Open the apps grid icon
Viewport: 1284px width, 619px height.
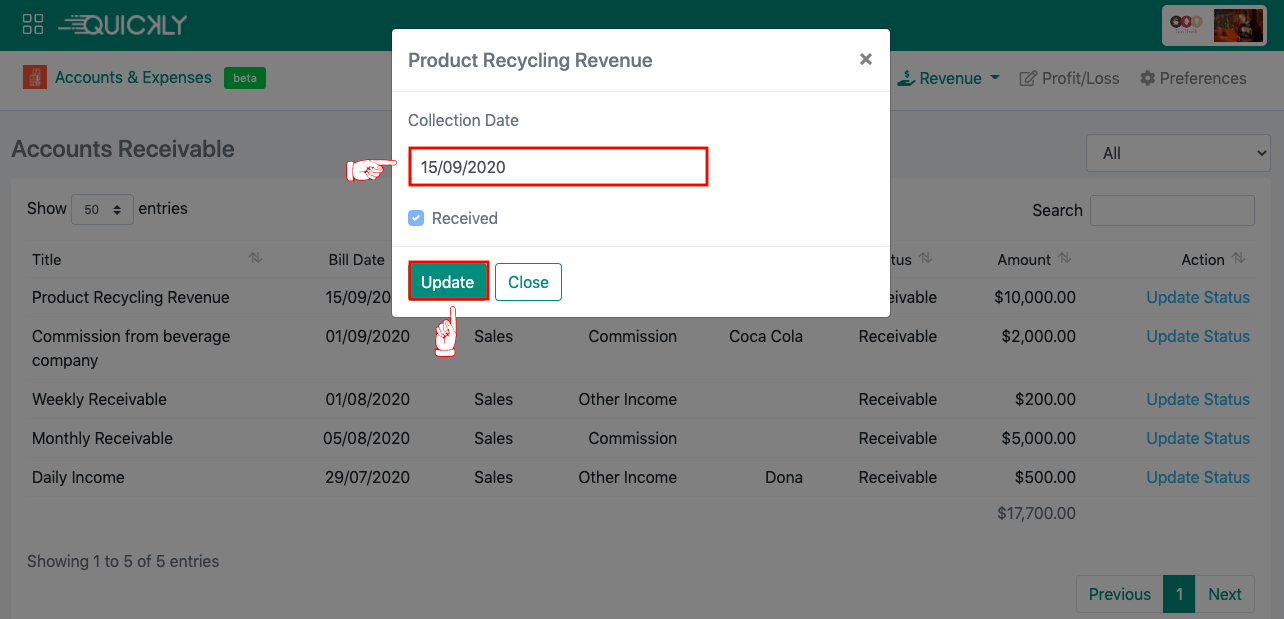[33, 25]
